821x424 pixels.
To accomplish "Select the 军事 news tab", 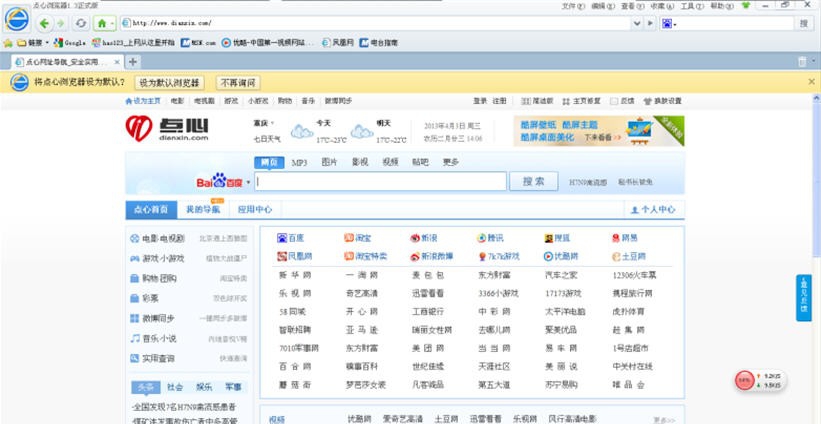I will (233, 387).
